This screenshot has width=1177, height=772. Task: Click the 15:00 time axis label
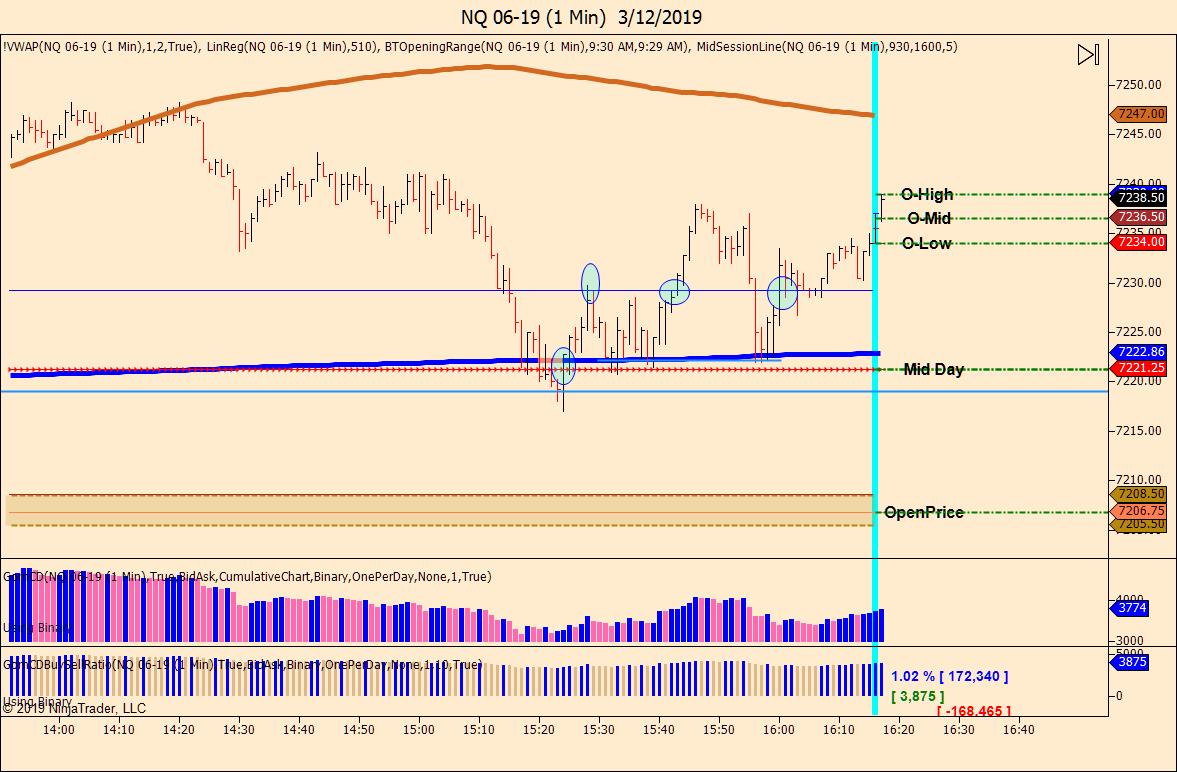[418, 729]
